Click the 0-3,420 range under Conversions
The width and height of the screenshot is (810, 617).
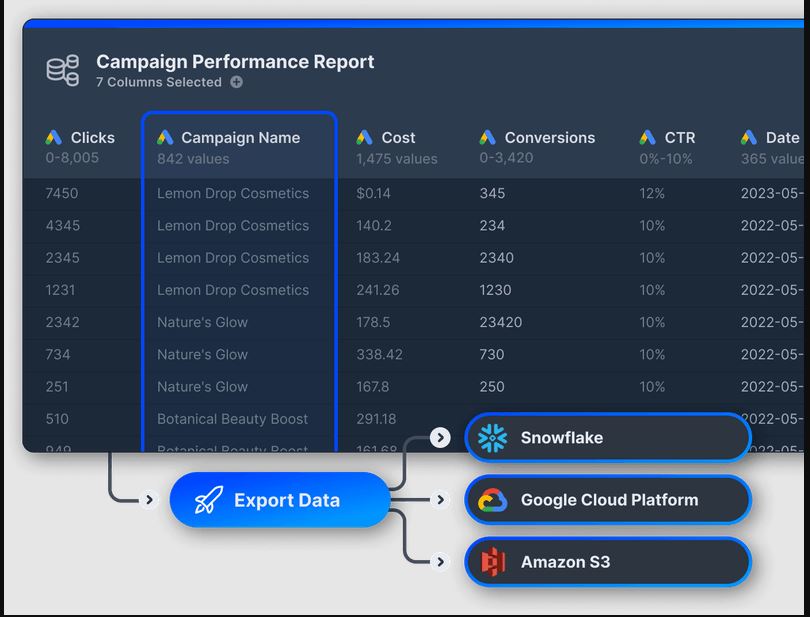click(x=506, y=158)
